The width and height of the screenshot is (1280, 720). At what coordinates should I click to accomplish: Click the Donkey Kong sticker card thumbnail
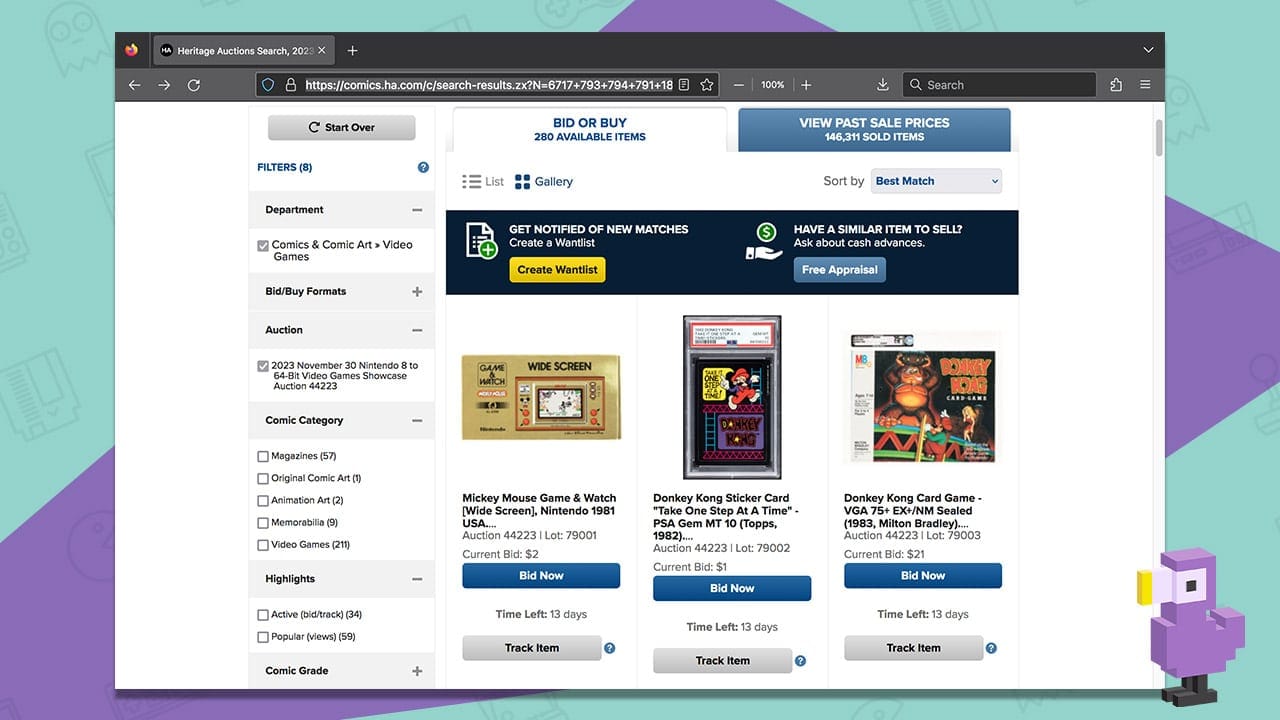732,397
